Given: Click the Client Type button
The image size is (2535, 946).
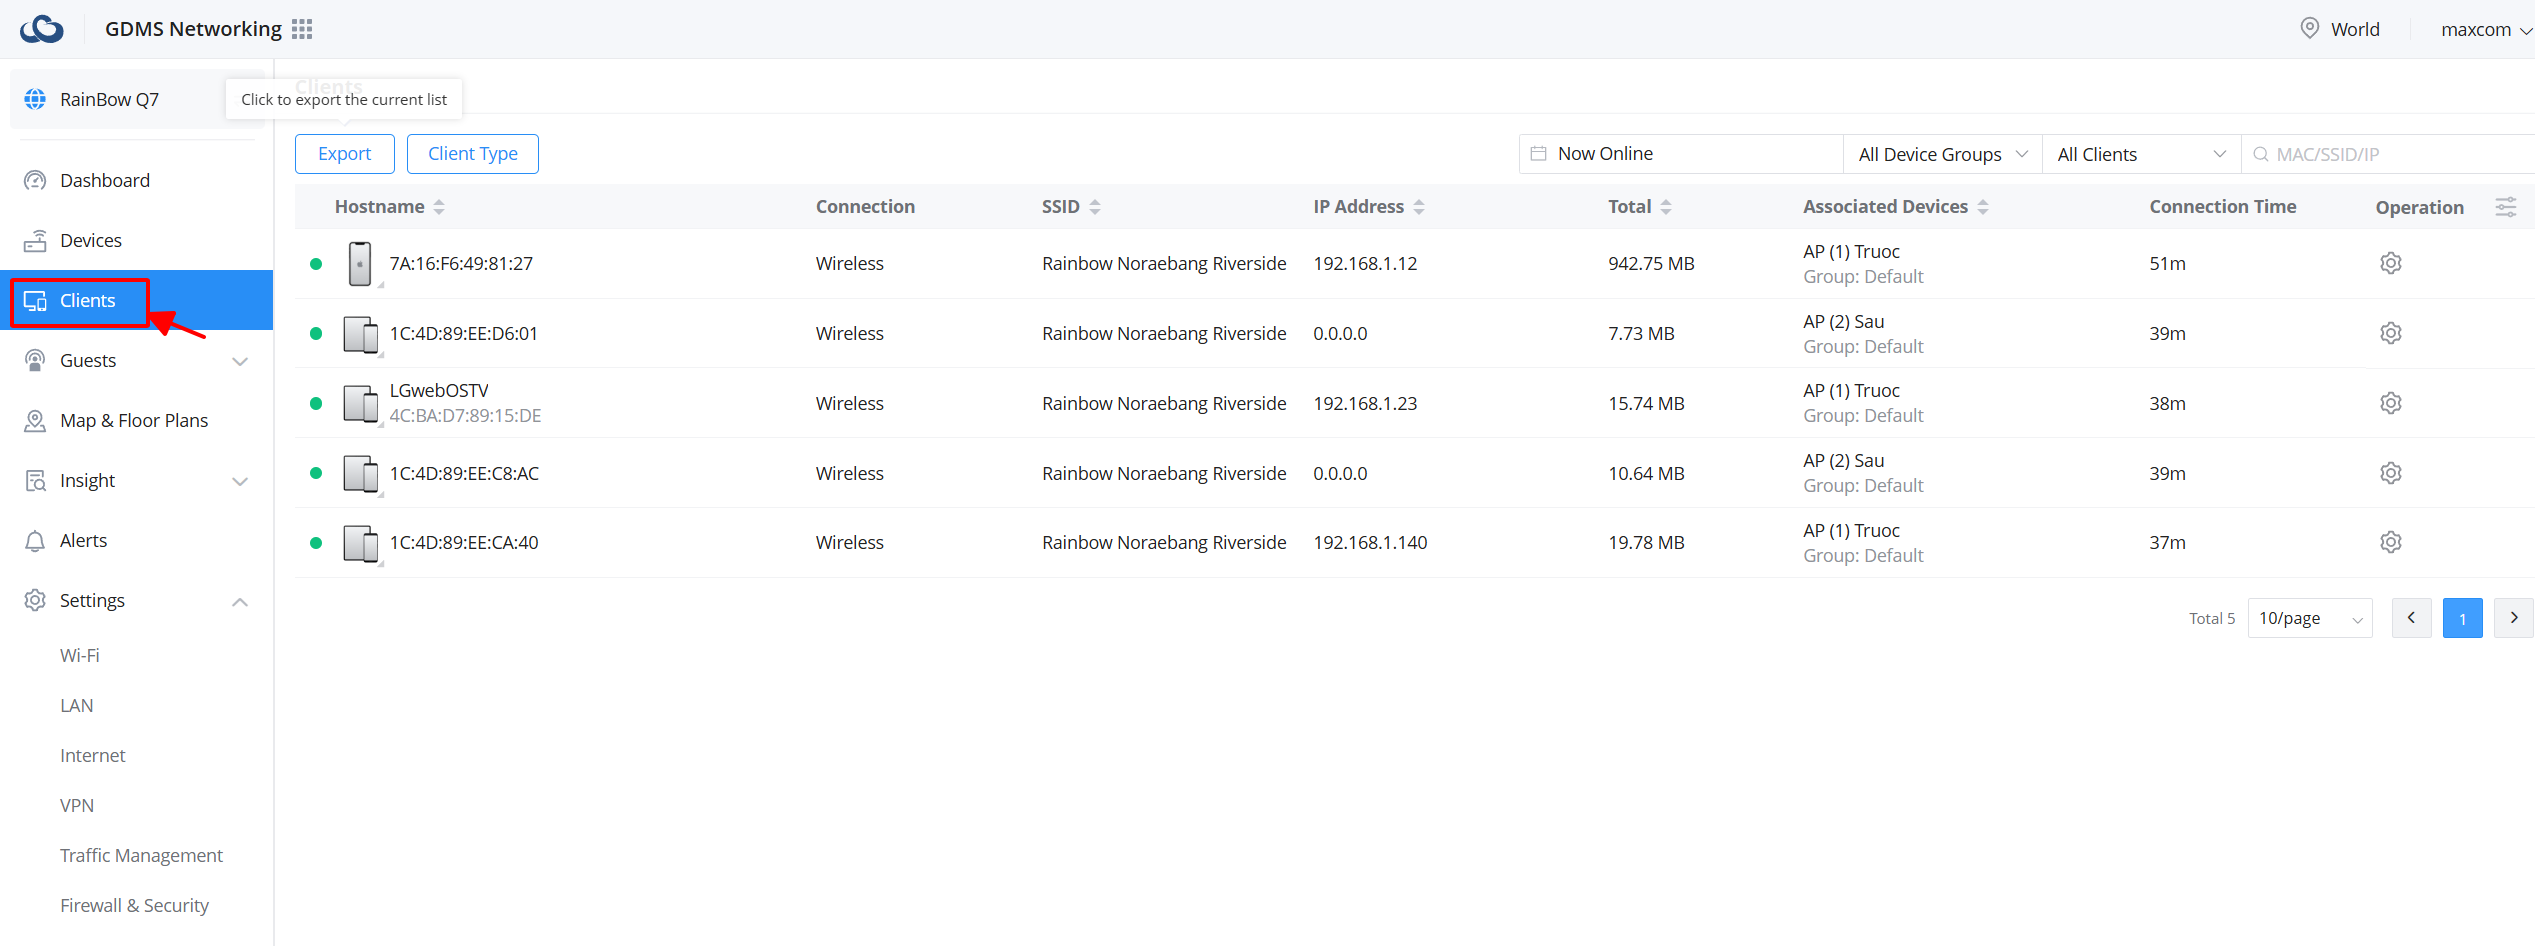Looking at the screenshot, I should [472, 154].
